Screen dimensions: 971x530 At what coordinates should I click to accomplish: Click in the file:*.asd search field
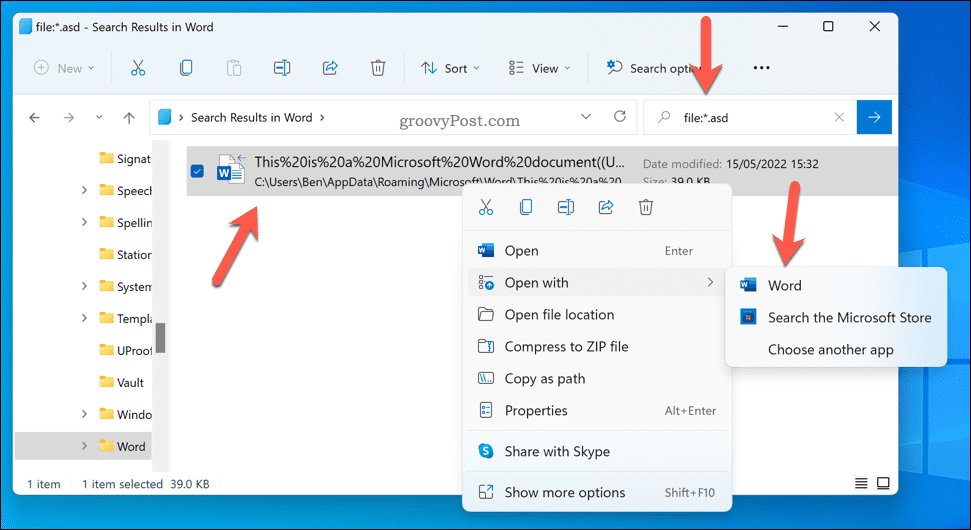[x=752, y=117]
